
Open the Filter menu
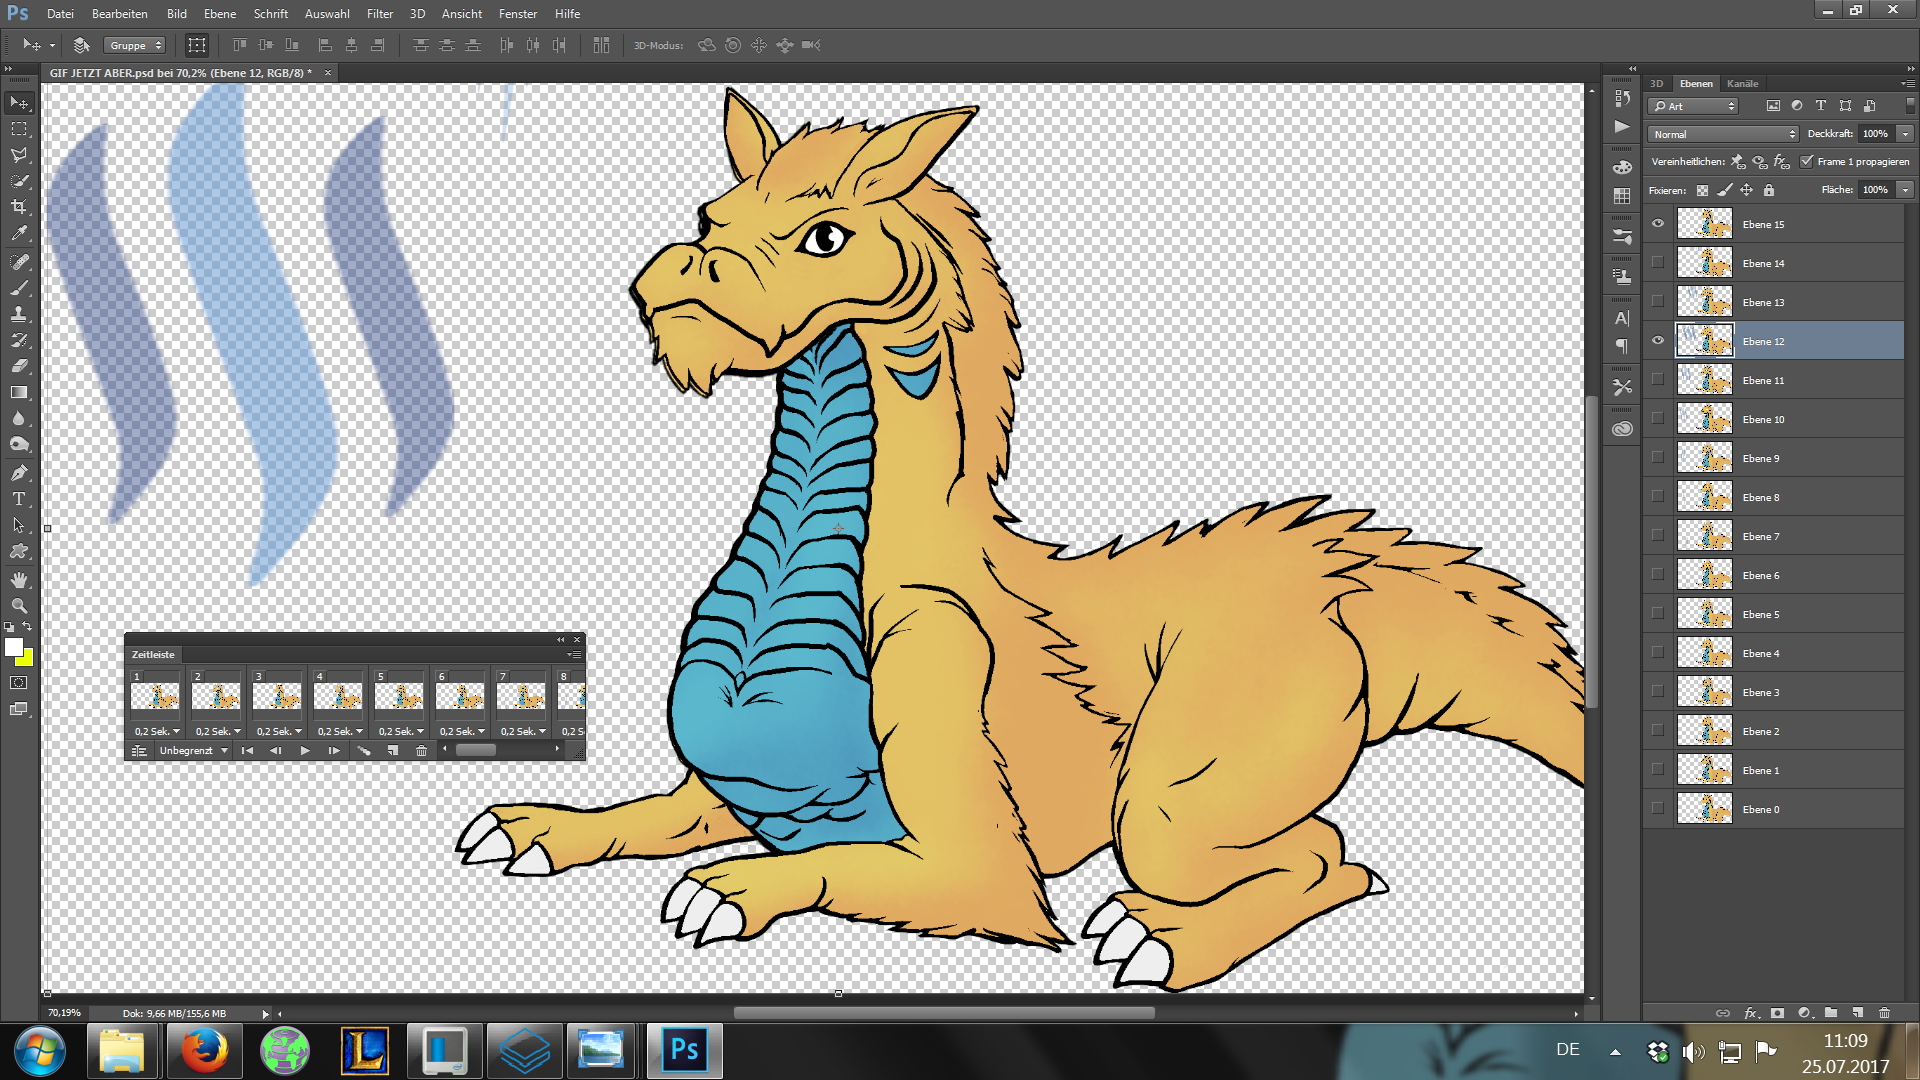tap(380, 14)
